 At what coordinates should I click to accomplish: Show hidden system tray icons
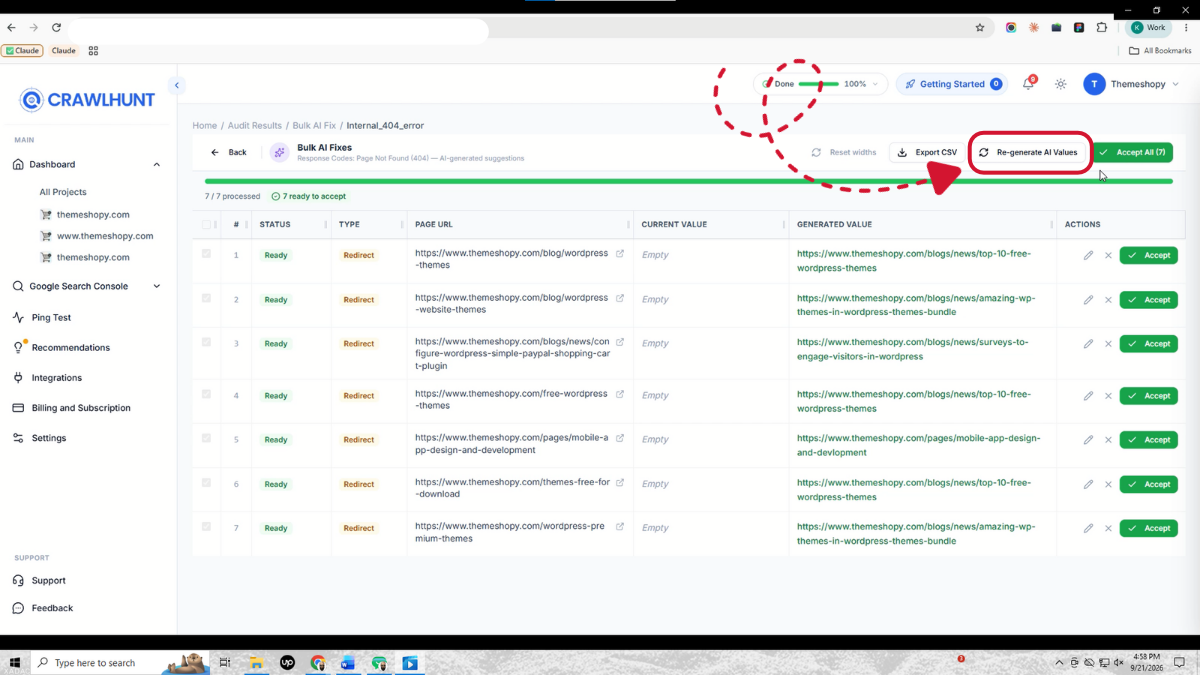1059,663
